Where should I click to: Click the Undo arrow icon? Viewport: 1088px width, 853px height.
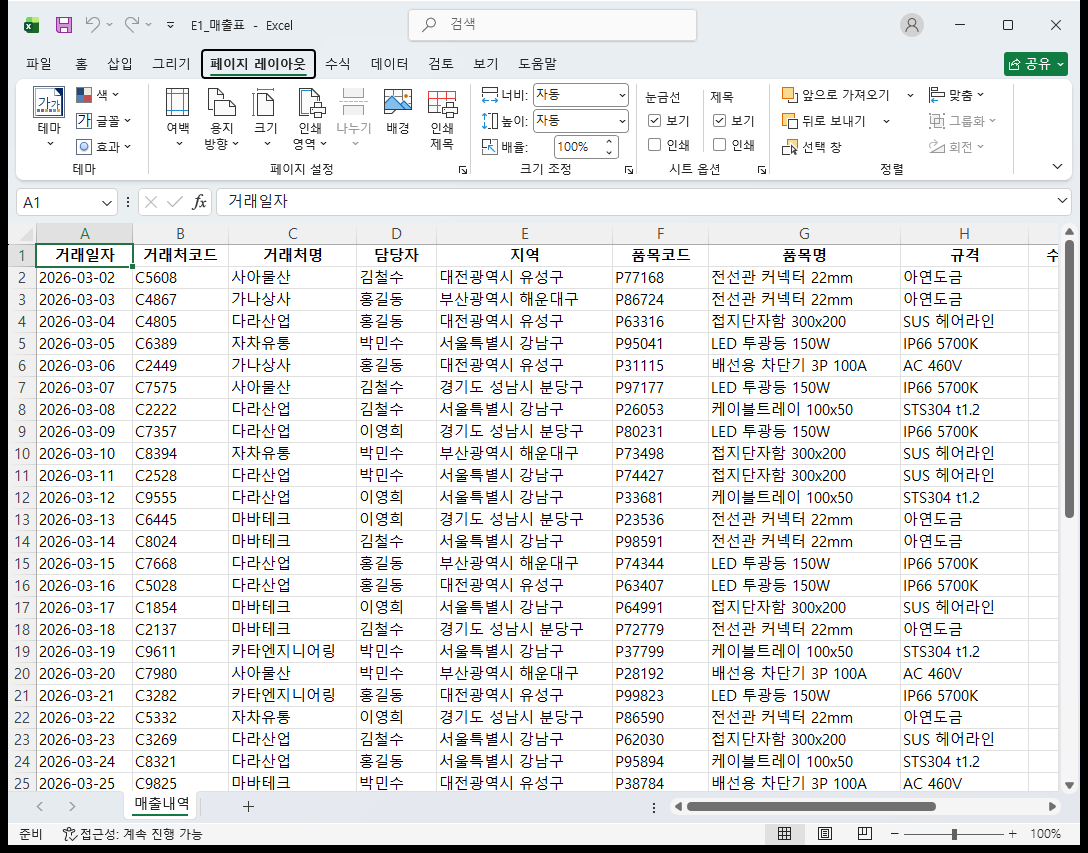pos(92,25)
